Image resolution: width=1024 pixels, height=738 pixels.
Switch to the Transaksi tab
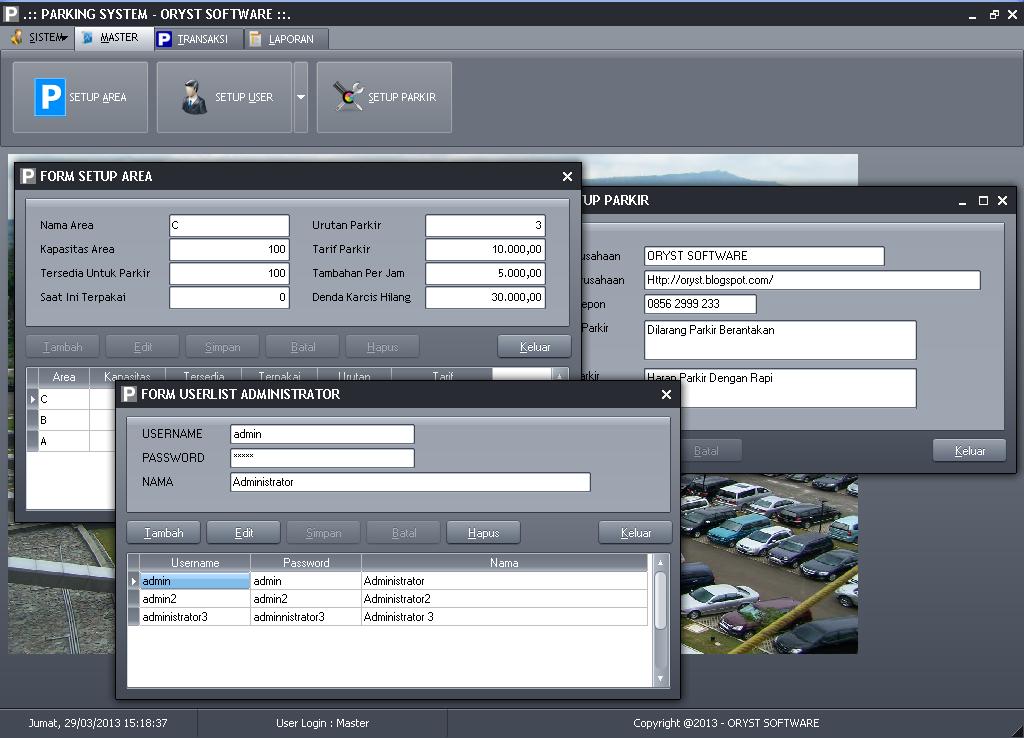(202, 39)
